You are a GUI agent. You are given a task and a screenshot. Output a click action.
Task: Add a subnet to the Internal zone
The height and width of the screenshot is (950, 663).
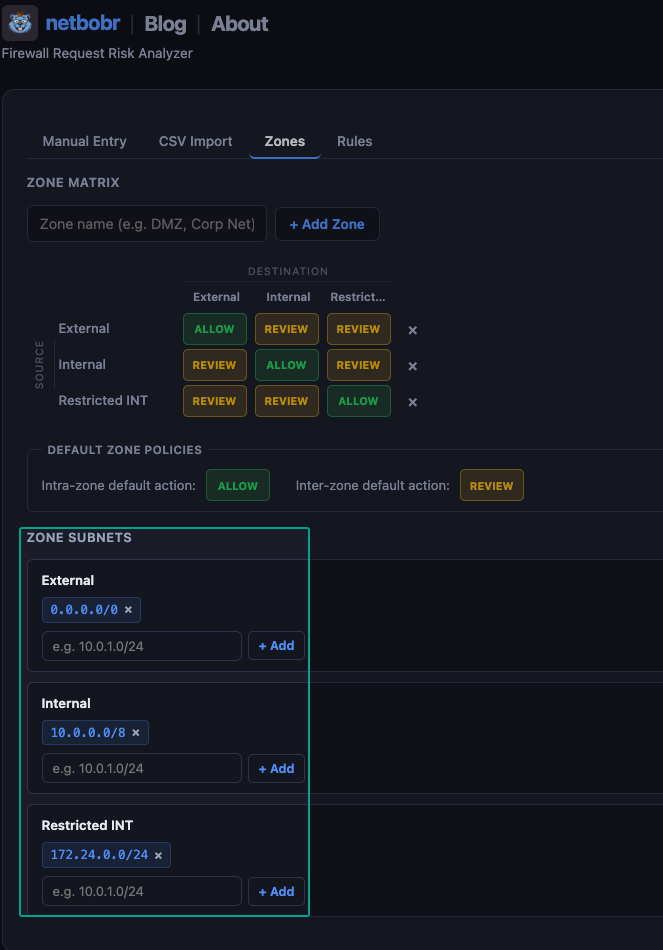(x=276, y=768)
